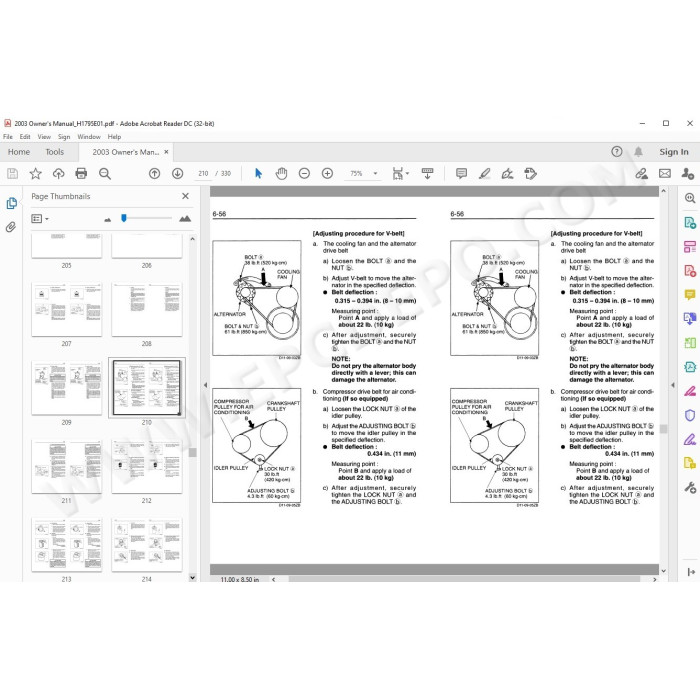Close the Page Thumbnails panel
Image resolution: width=700 pixels, height=700 pixels.
coord(185,196)
